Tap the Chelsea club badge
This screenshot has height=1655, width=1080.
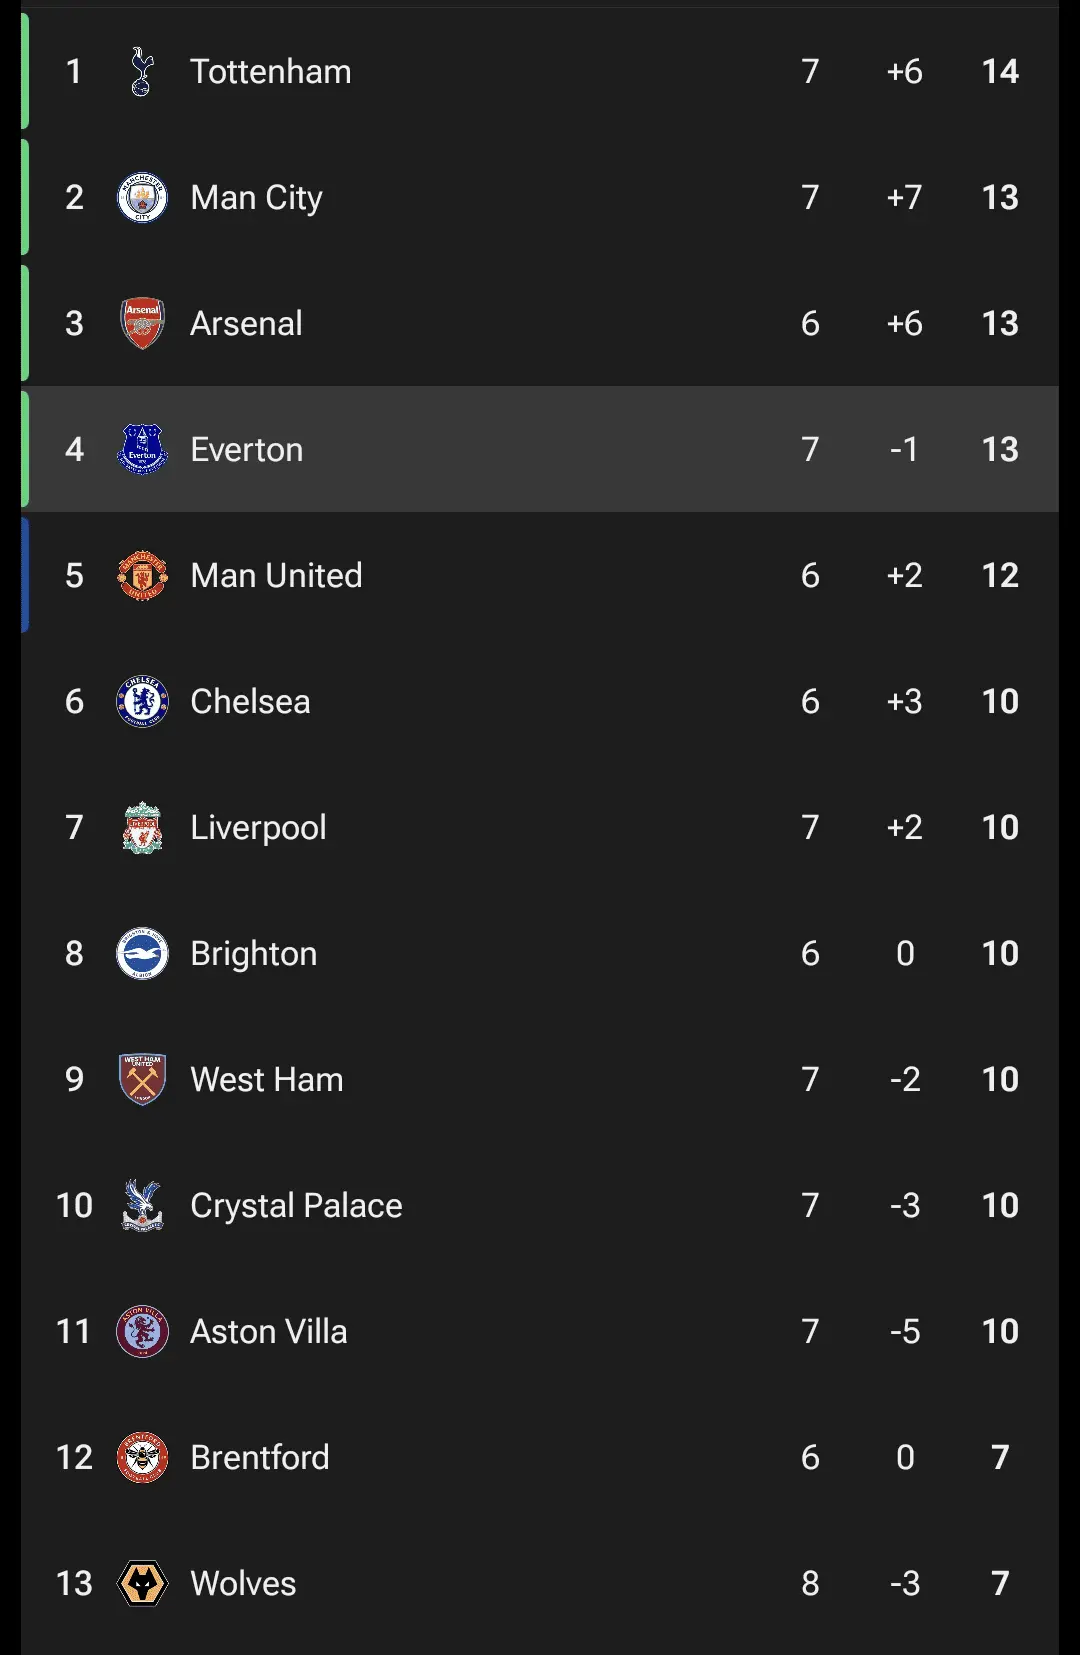point(142,702)
